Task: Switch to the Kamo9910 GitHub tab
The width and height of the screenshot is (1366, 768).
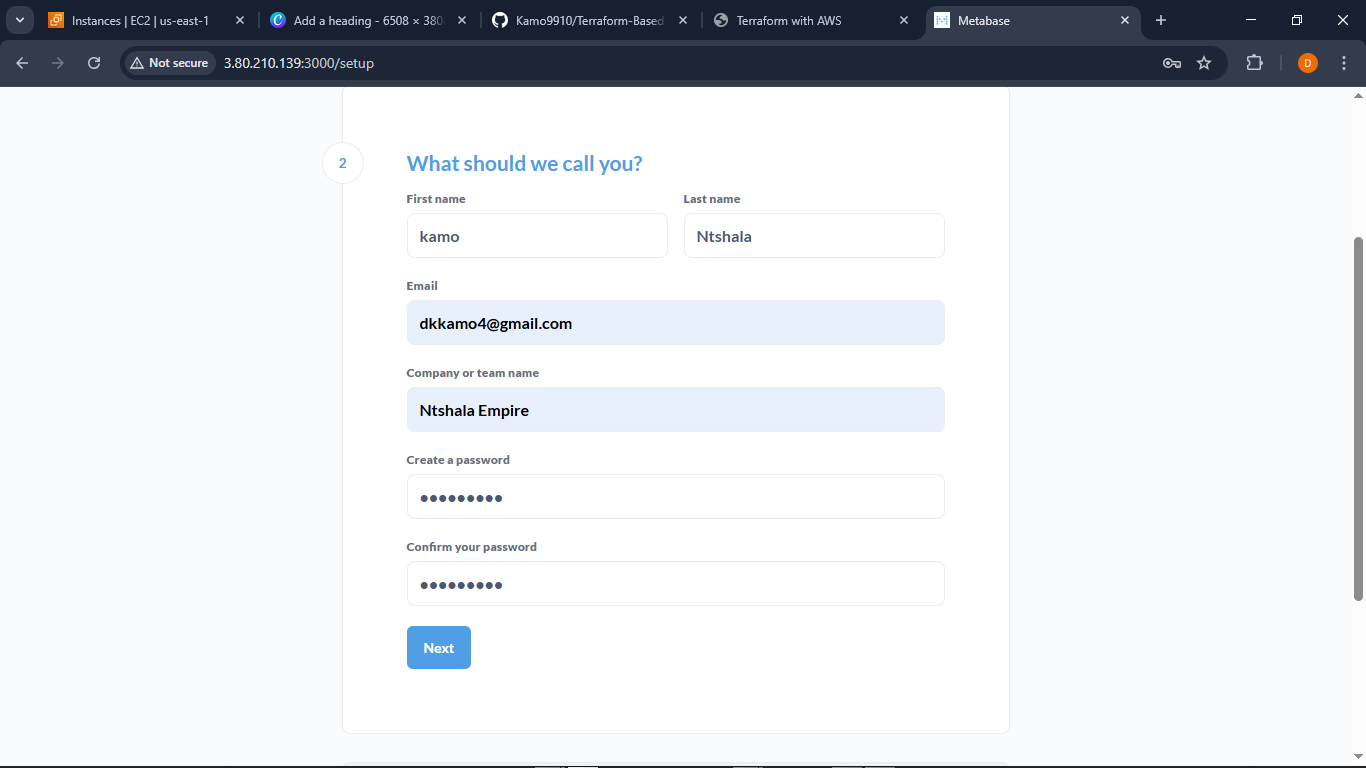Action: pyautogui.click(x=589, y=20)
